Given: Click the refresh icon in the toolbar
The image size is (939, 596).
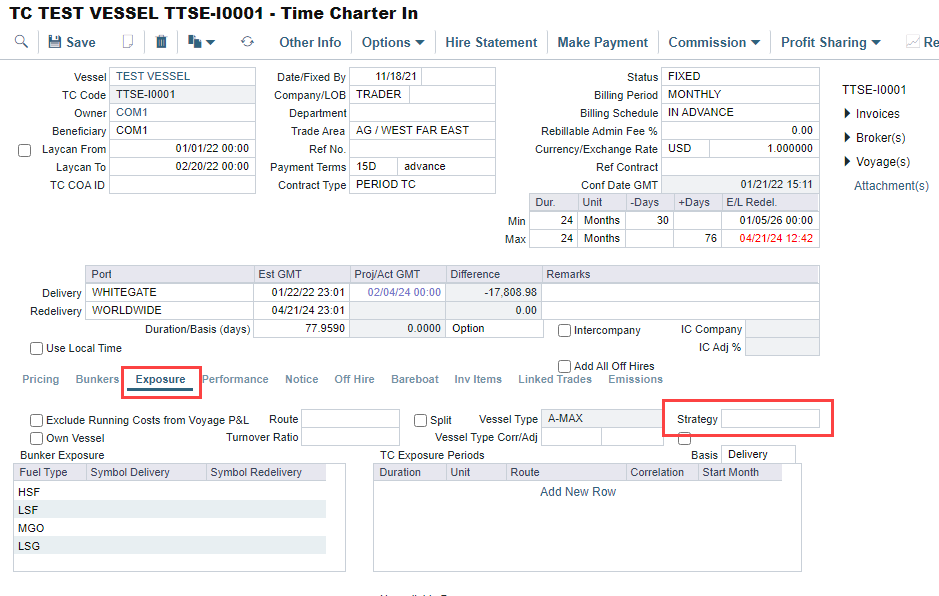Looking at the screenshot, I should (247, 42).
